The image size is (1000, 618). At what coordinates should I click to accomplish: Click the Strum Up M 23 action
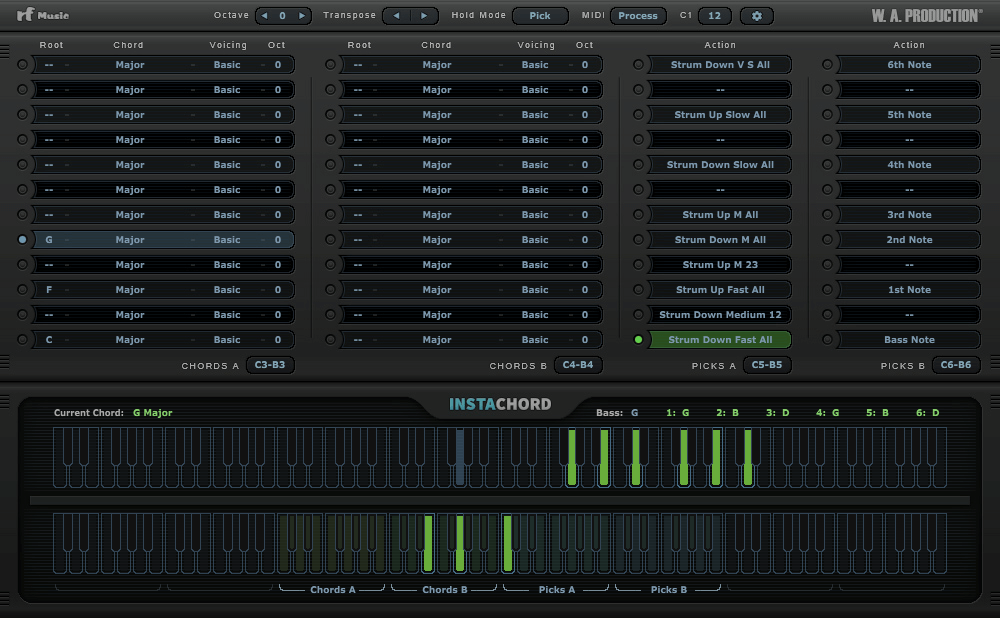click(720, 265)
